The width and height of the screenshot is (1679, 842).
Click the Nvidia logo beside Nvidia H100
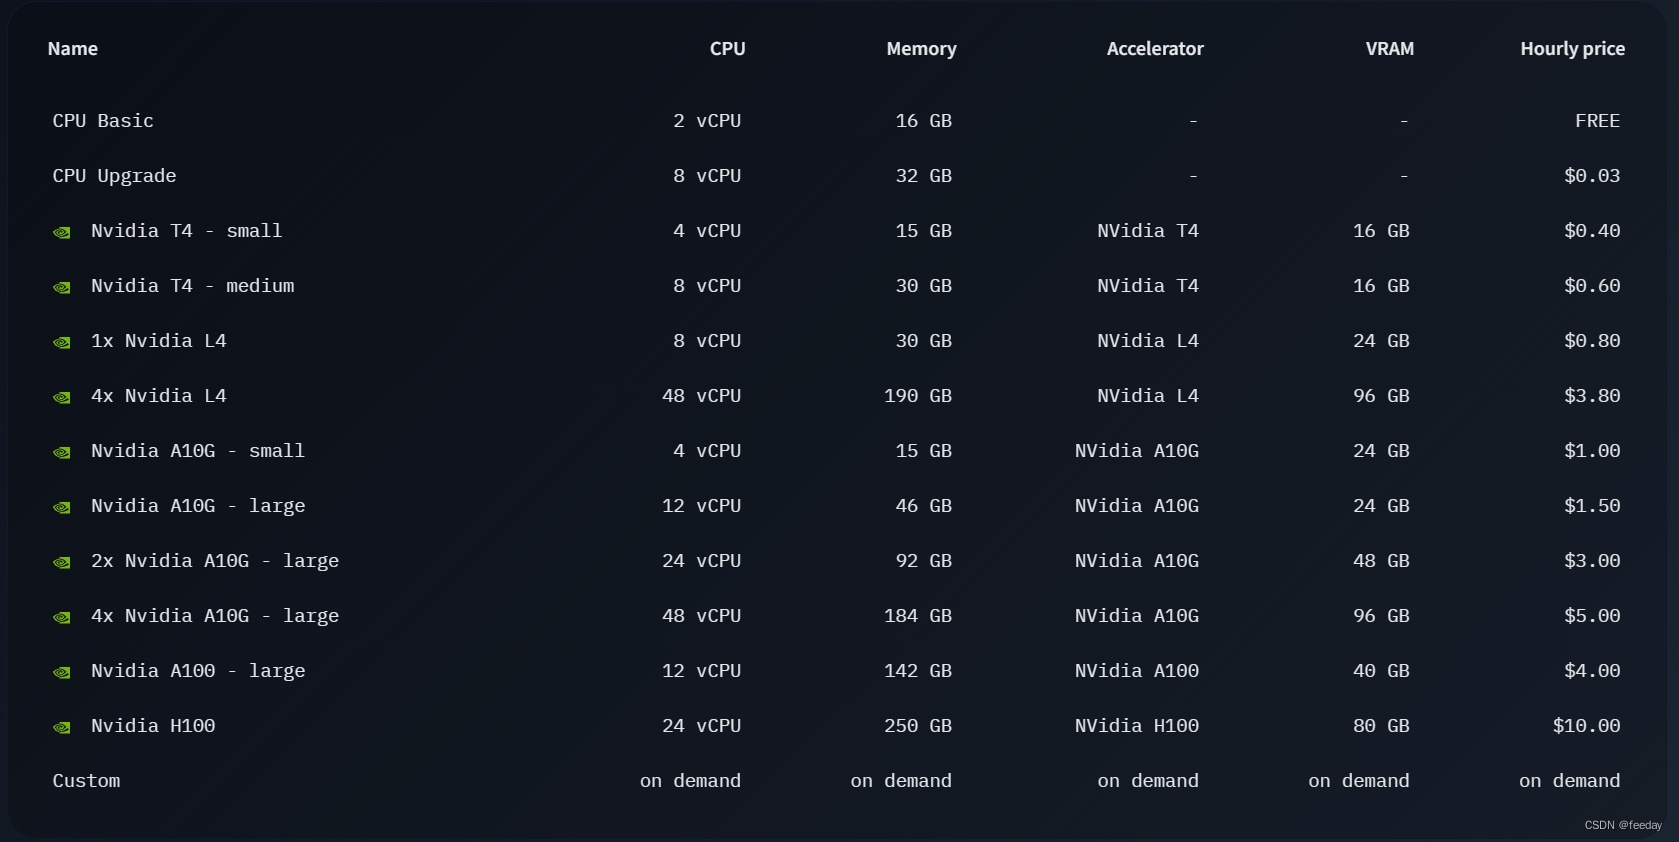(x=62, y=728)
